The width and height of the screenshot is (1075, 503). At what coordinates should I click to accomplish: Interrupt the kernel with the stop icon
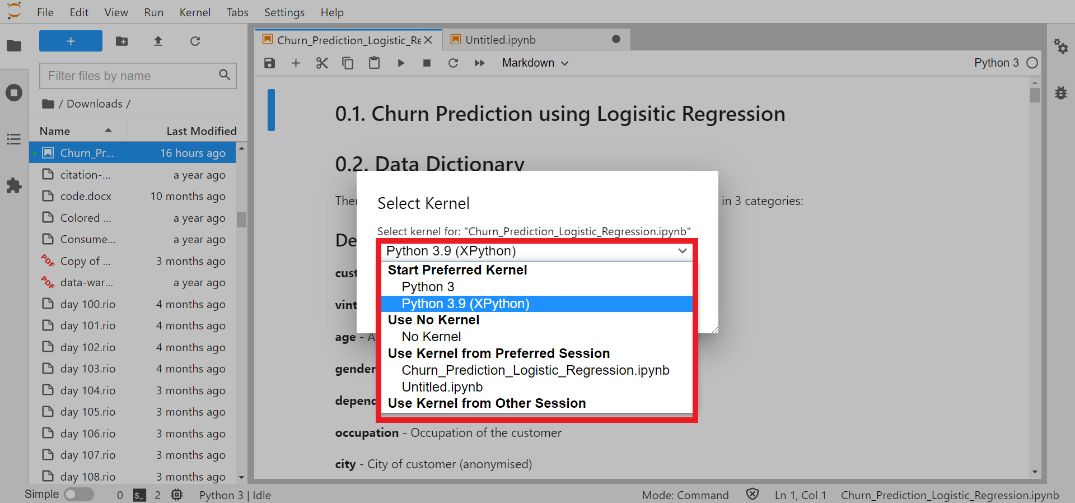pyautogui.click(x=426, y=63)
